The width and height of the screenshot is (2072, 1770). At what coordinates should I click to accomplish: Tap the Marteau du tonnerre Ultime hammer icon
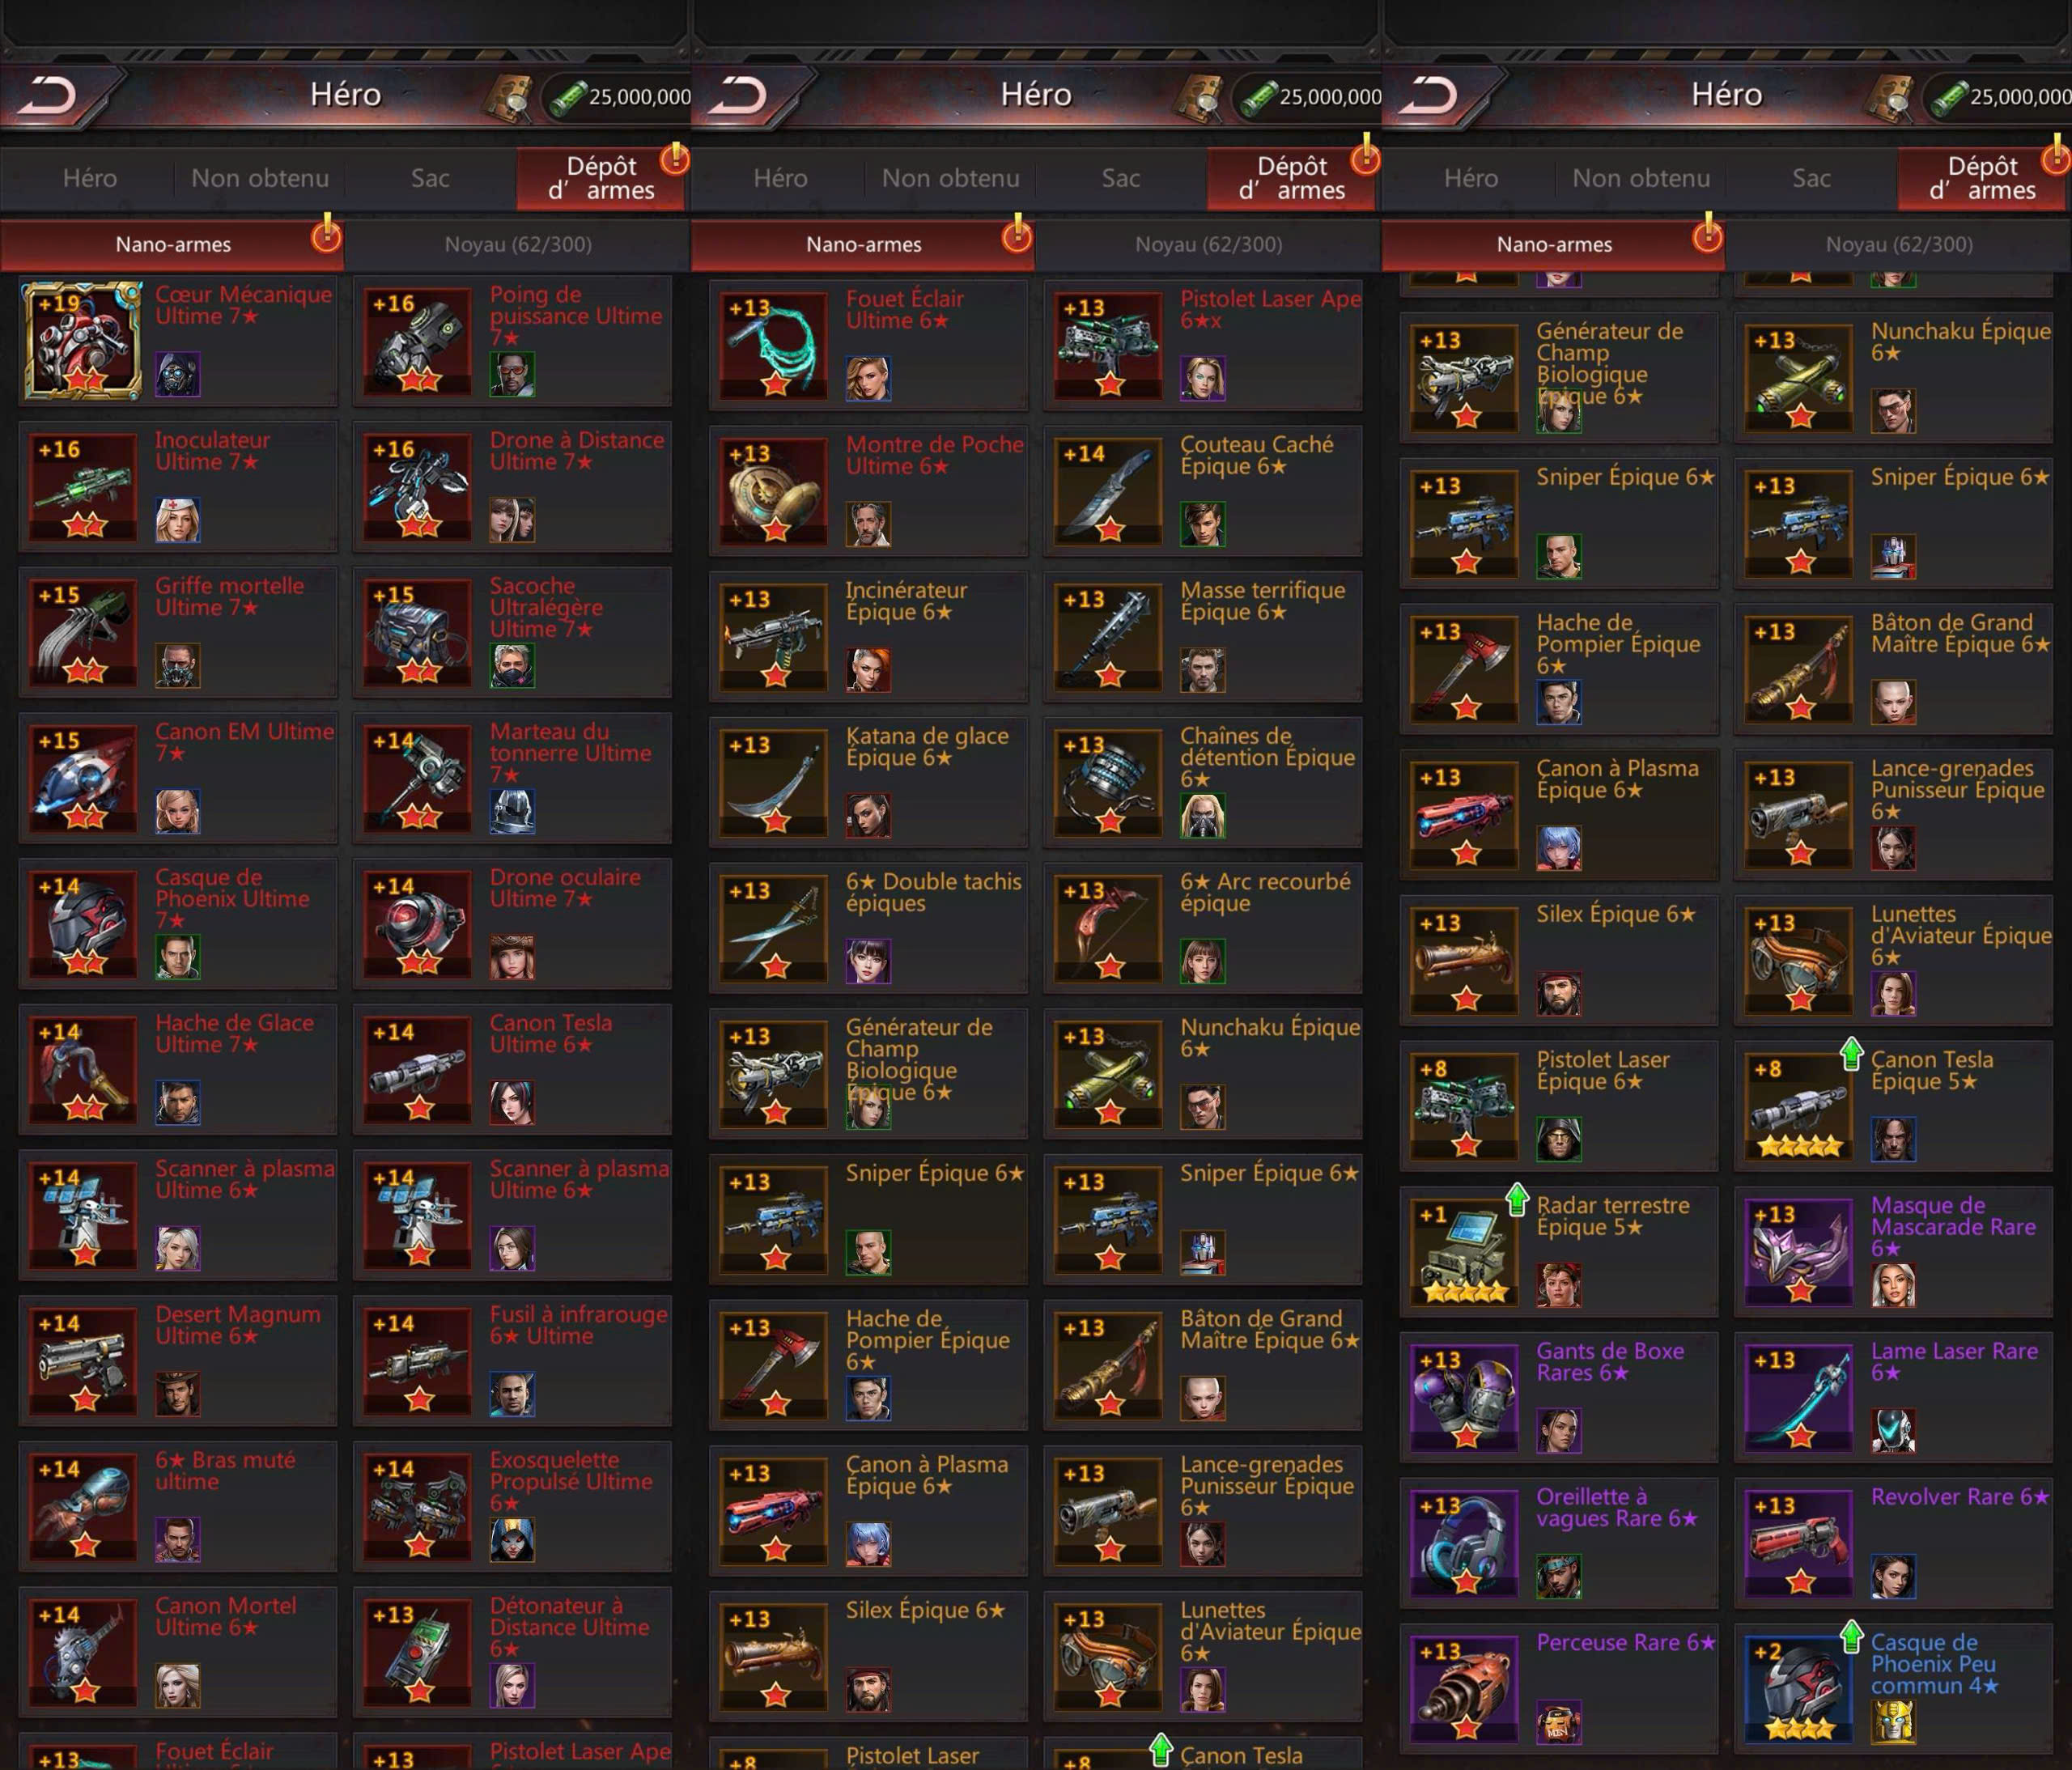coord(417,778)
